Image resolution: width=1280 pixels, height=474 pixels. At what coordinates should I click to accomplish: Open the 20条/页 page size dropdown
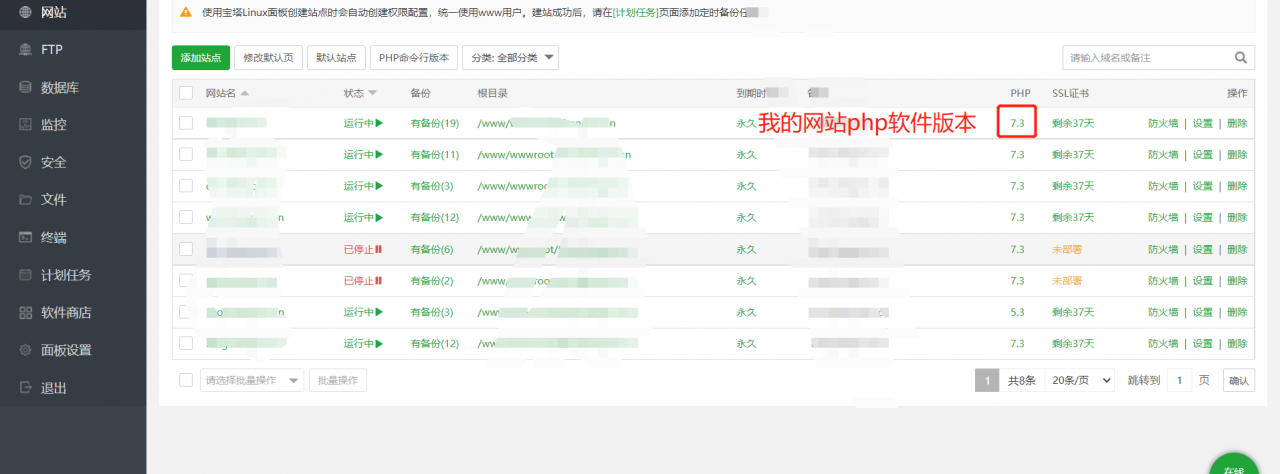(1080, 380)
